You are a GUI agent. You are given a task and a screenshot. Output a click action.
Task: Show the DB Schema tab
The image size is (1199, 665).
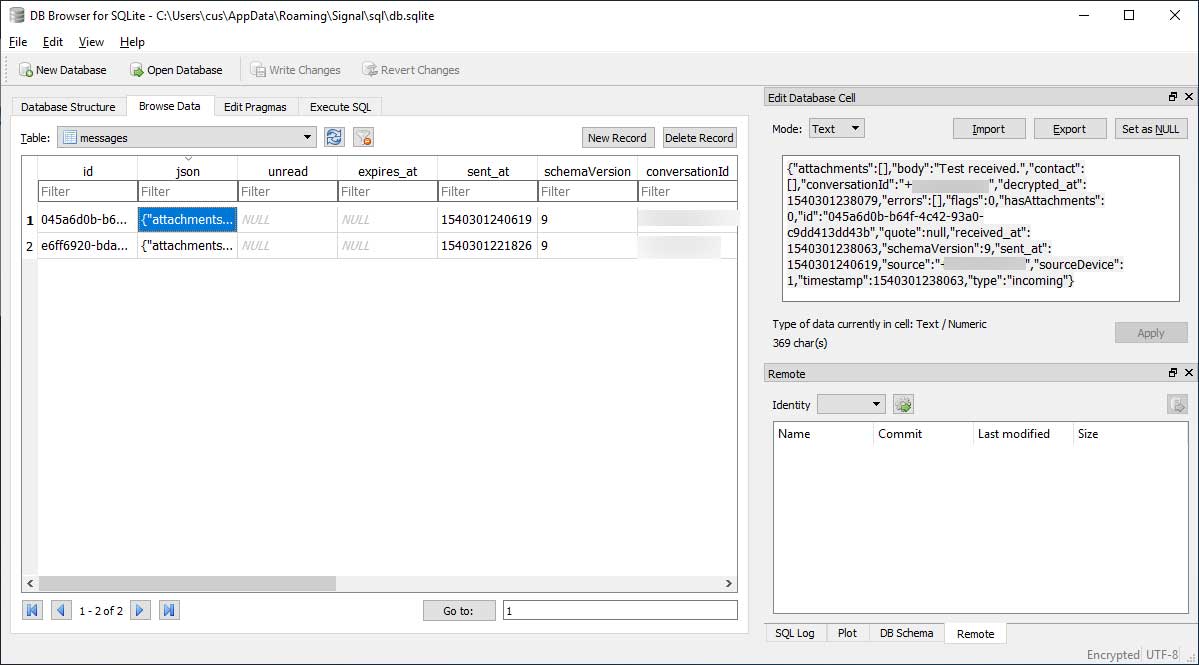pos(906,633)
